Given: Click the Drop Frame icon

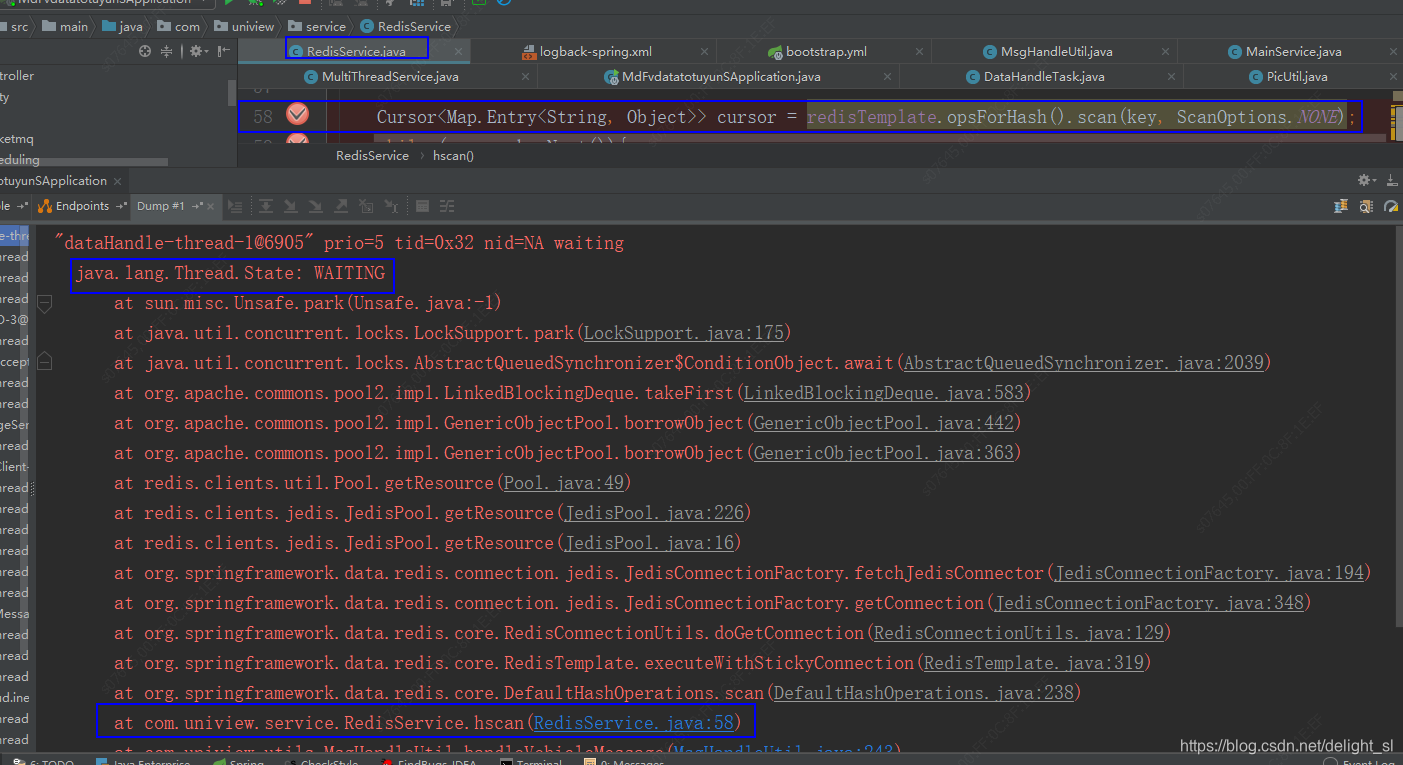Looking at the screenshot, I should 366,206.
